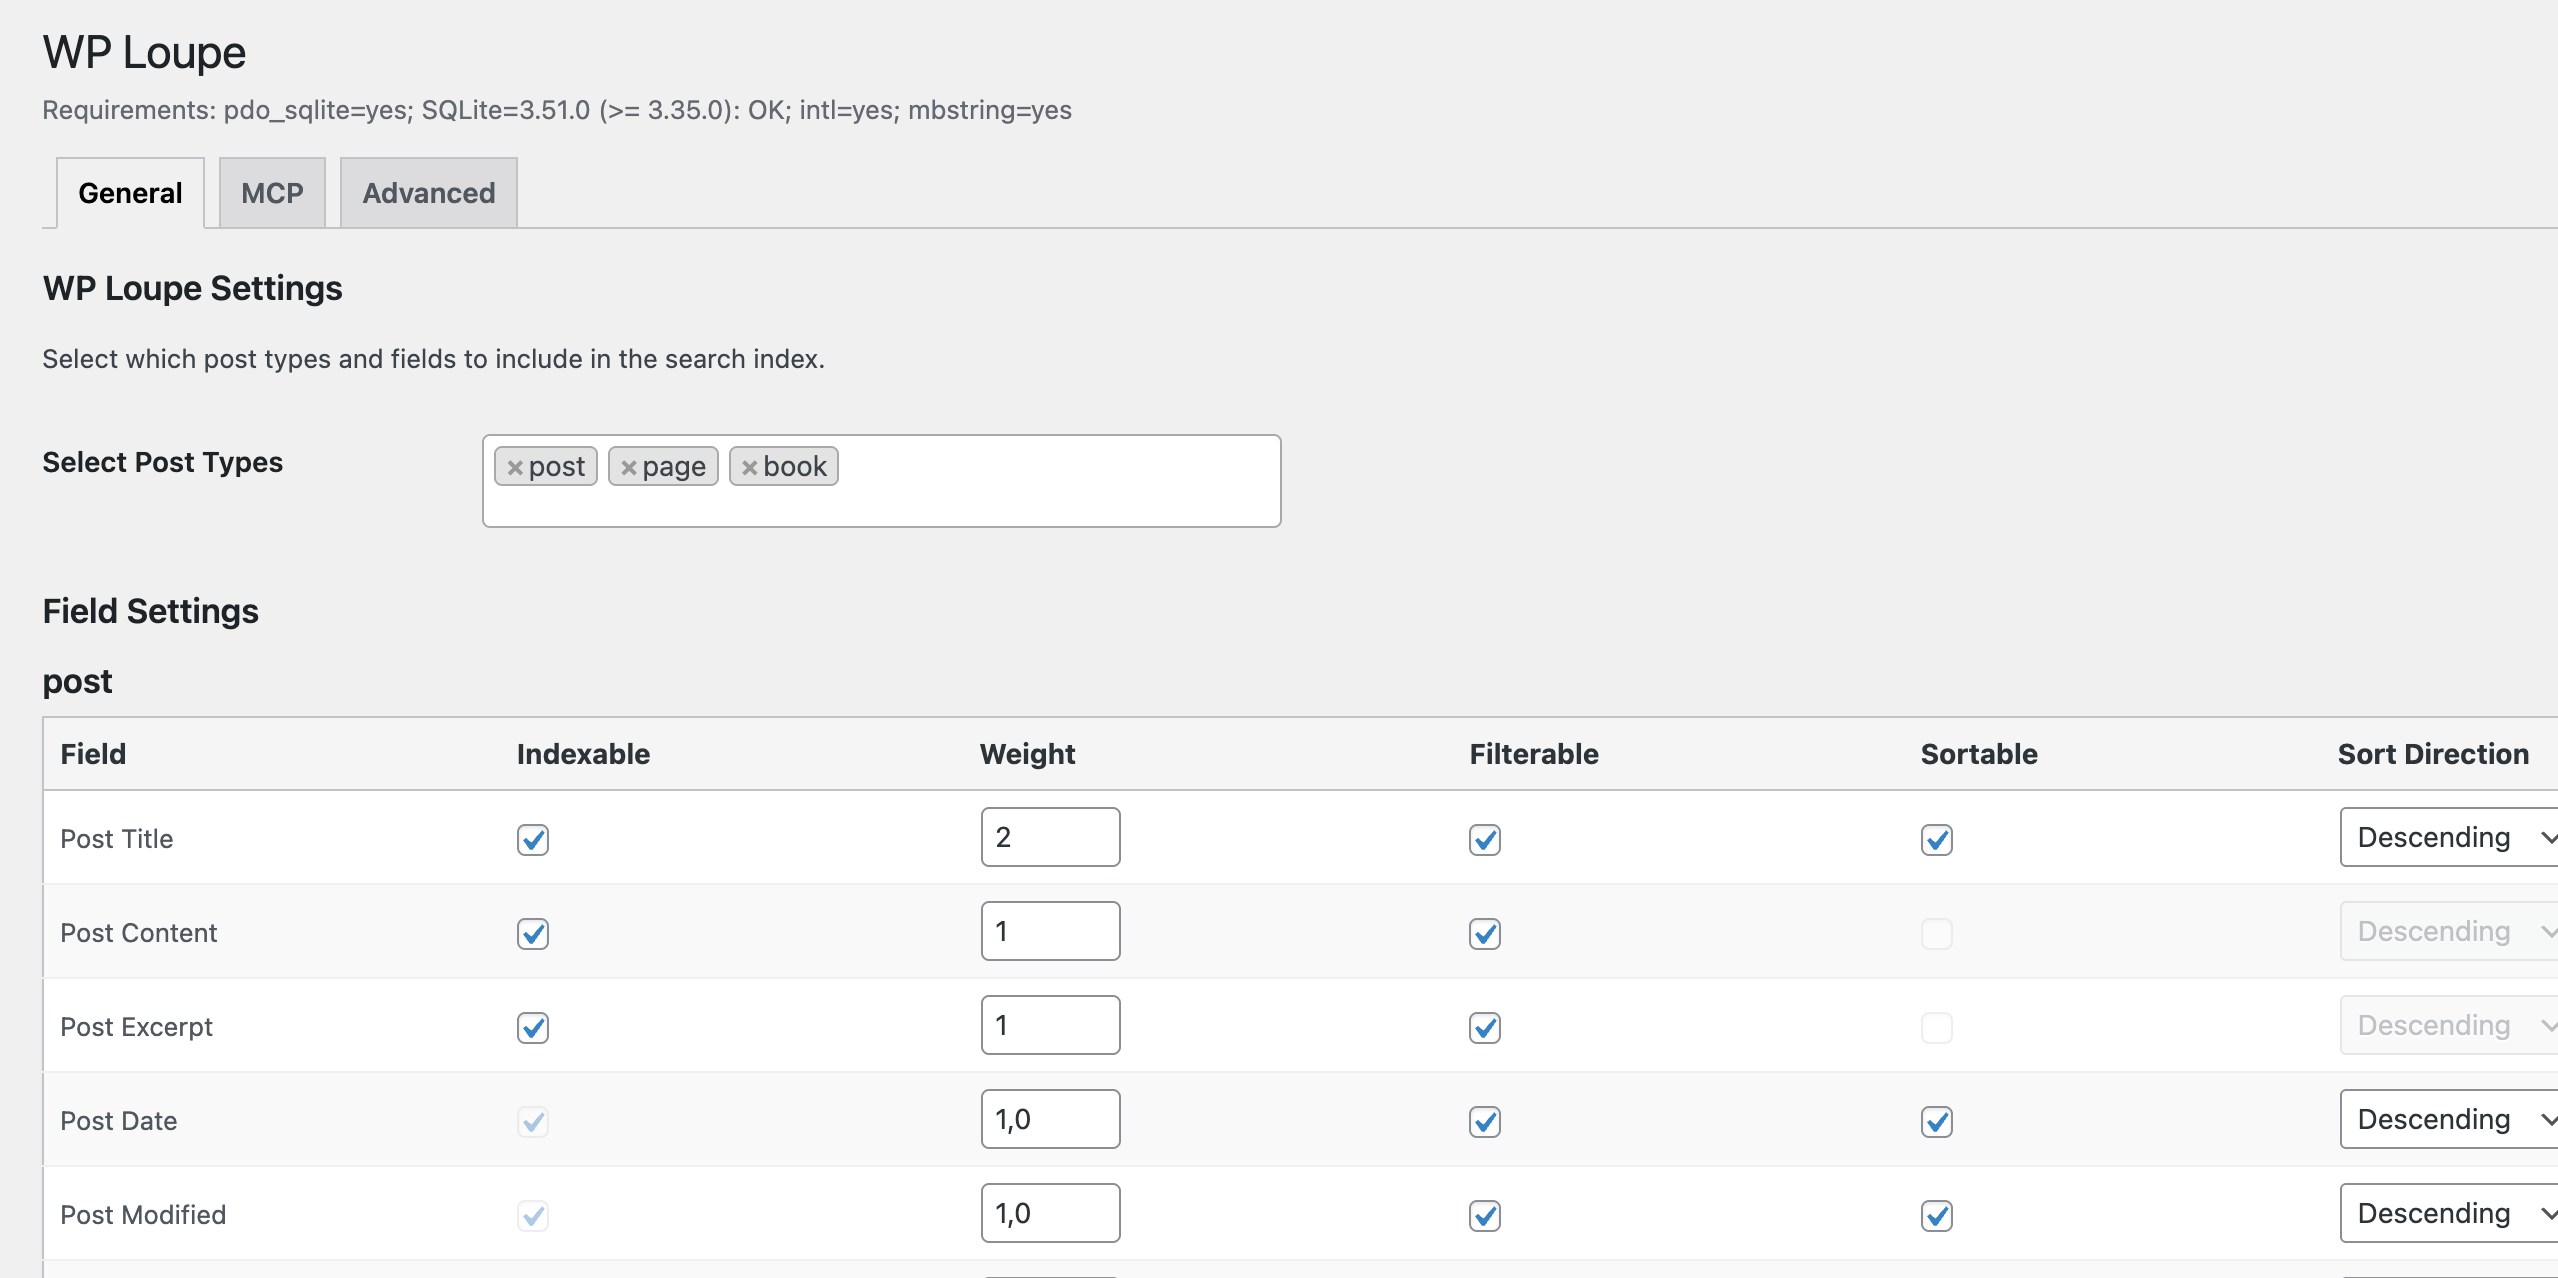Image resolution: width=2558 pixels, height=1278 pixels.
Task: Uncheck Sortable for Post Title
Action: coord(1937,839)
